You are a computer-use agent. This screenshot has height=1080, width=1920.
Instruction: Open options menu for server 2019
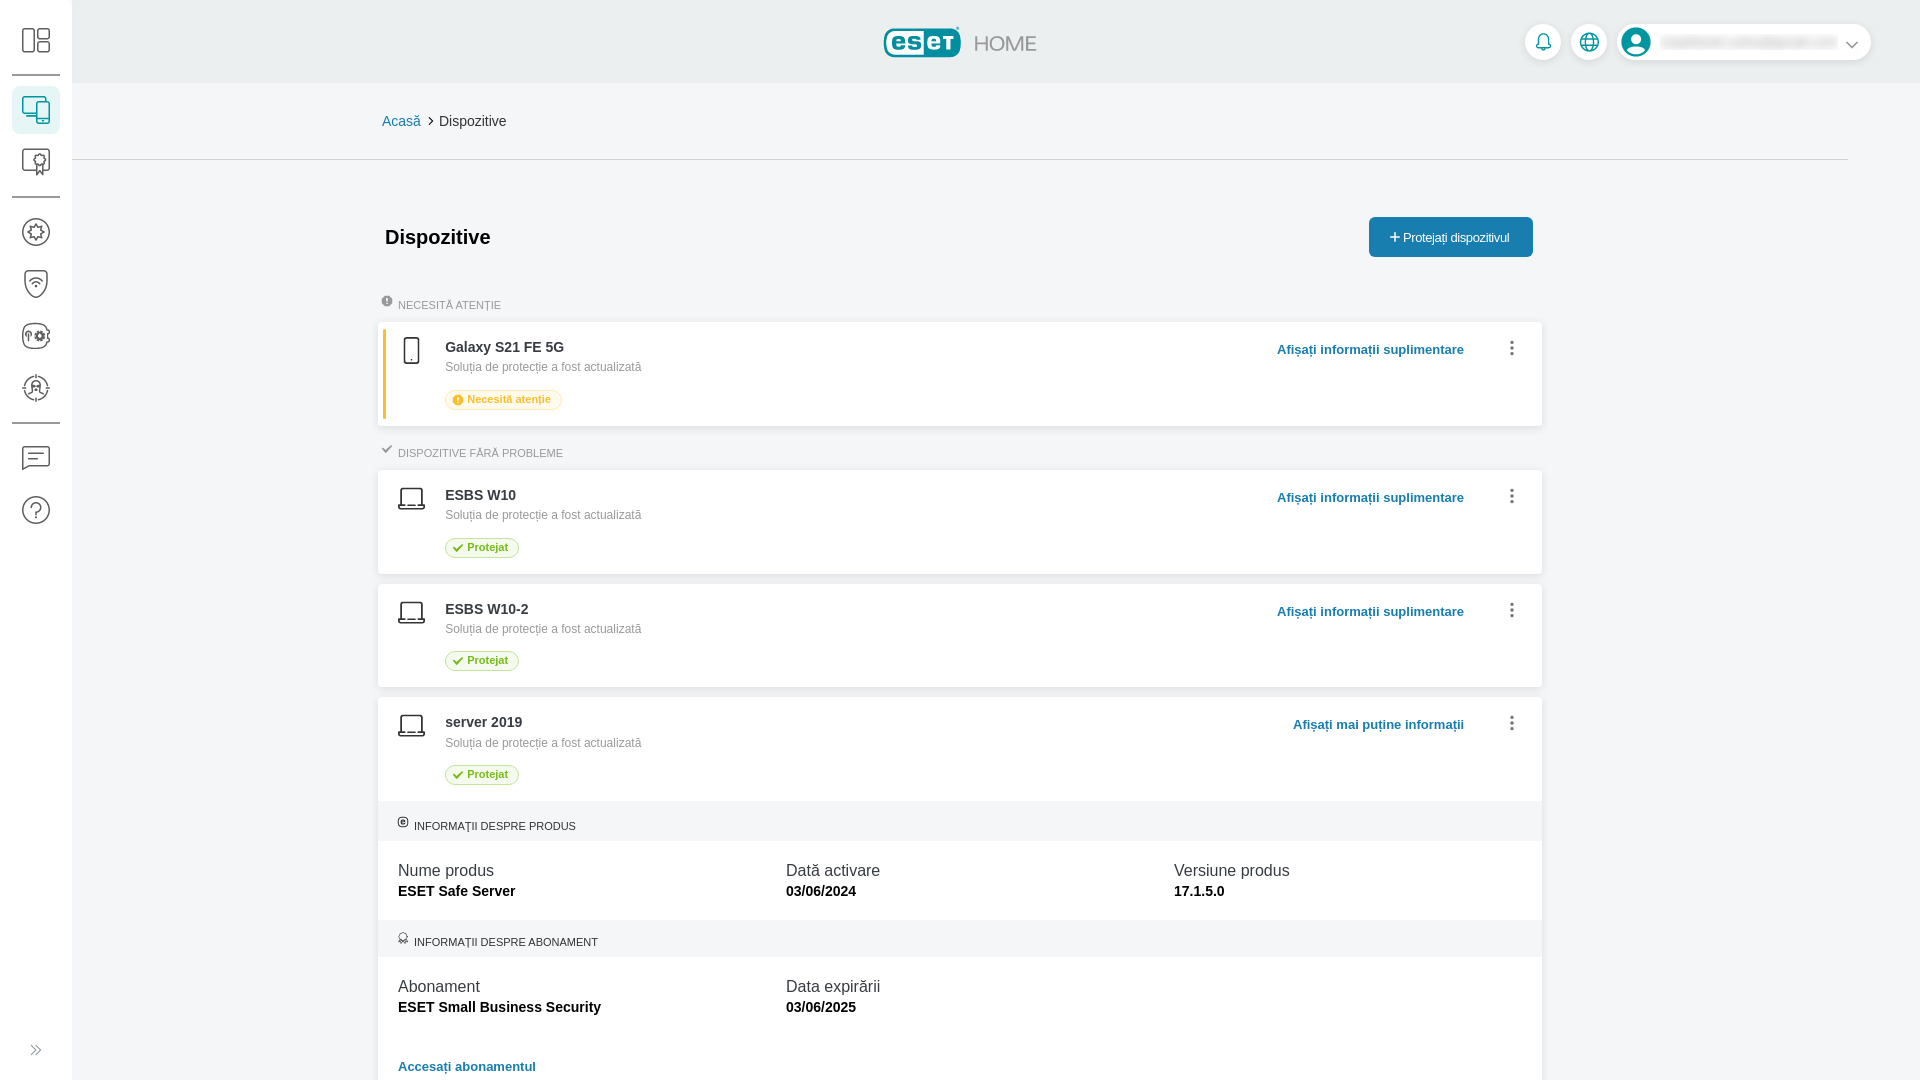click(x=1512, y=723)
